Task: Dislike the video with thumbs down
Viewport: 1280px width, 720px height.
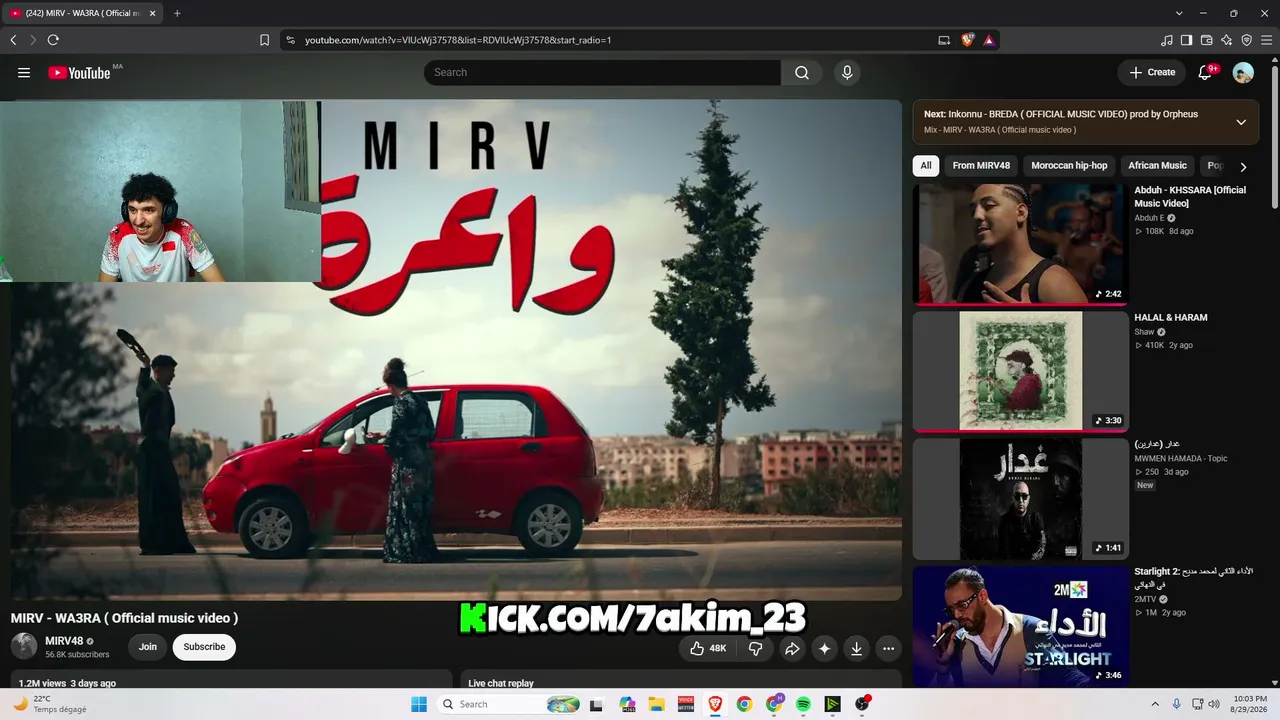Action: (755, 648)
